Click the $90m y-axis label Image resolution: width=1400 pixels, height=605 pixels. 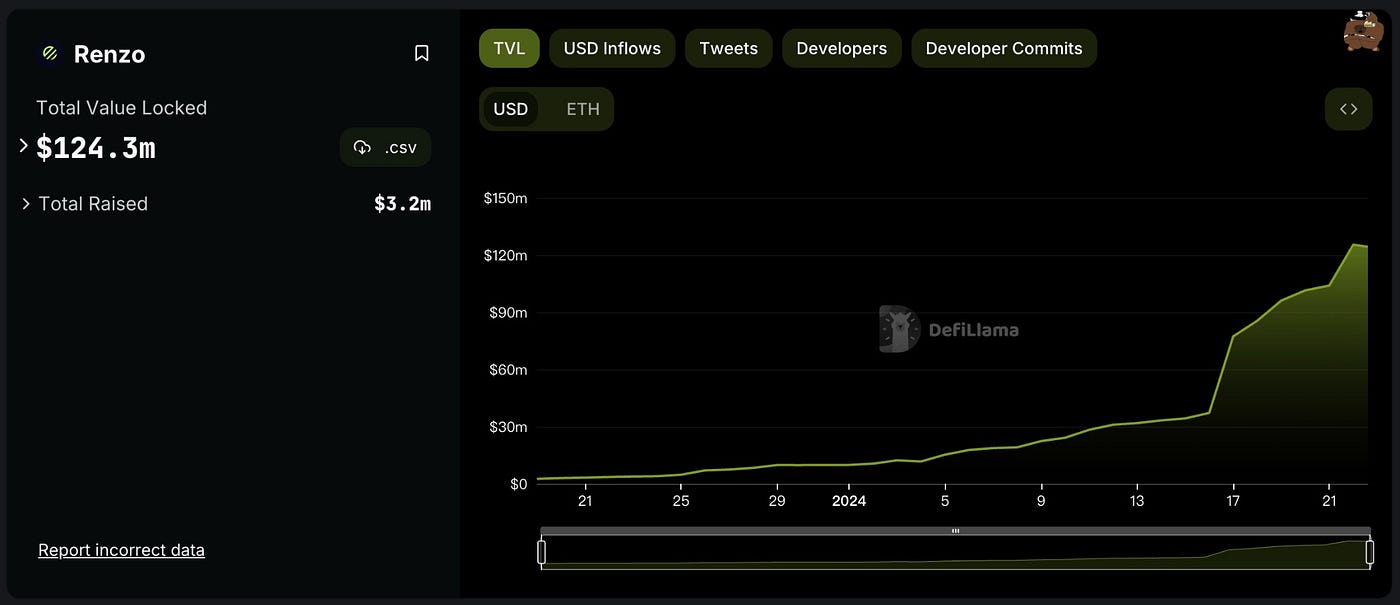tap(508, 313)
